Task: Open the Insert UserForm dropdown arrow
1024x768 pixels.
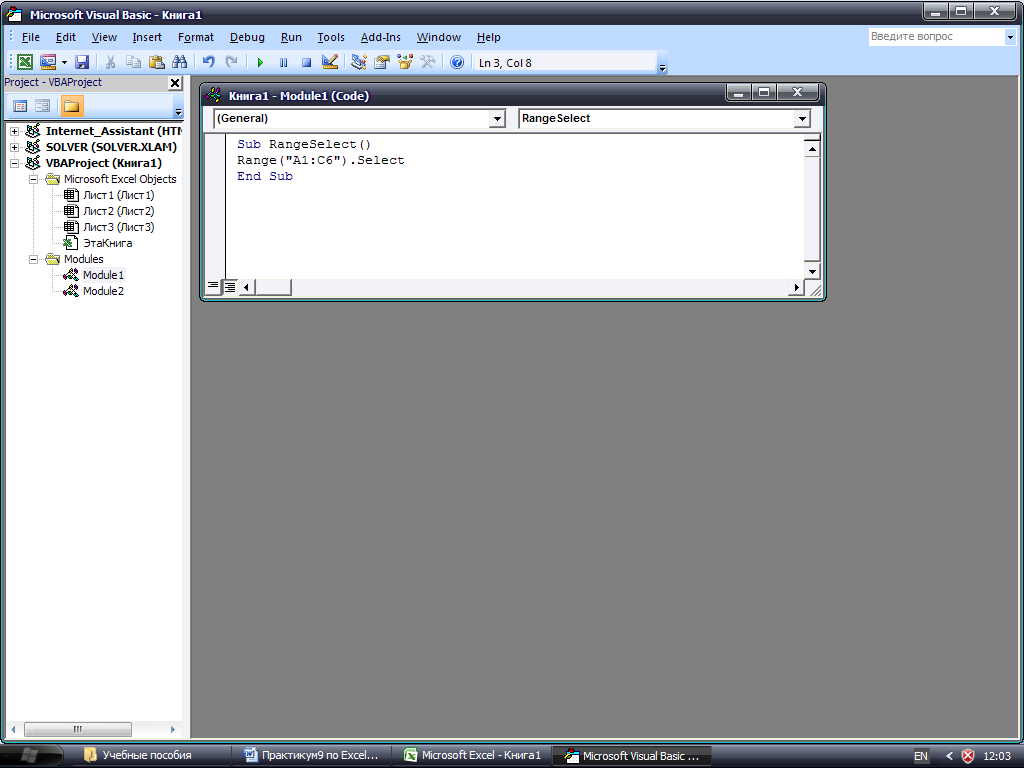Action: click(64, 63)
